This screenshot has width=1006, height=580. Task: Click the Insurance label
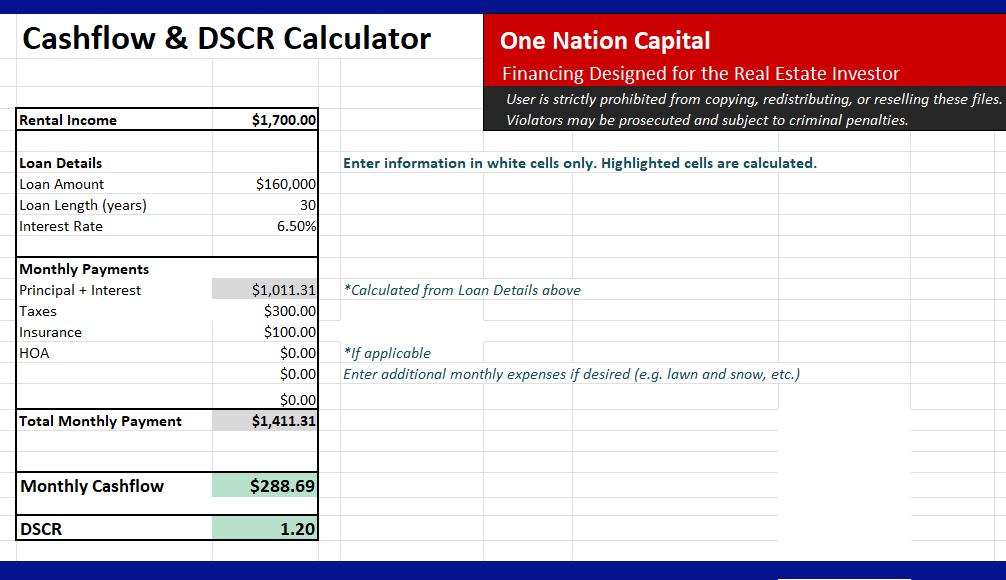[51, 332]
